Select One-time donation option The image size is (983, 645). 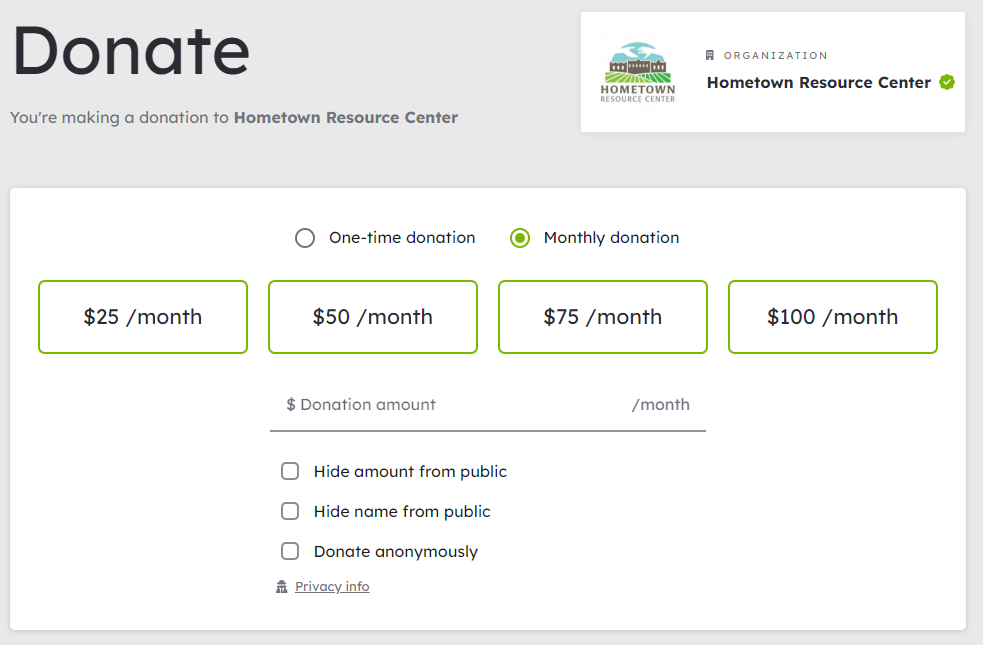305,238
